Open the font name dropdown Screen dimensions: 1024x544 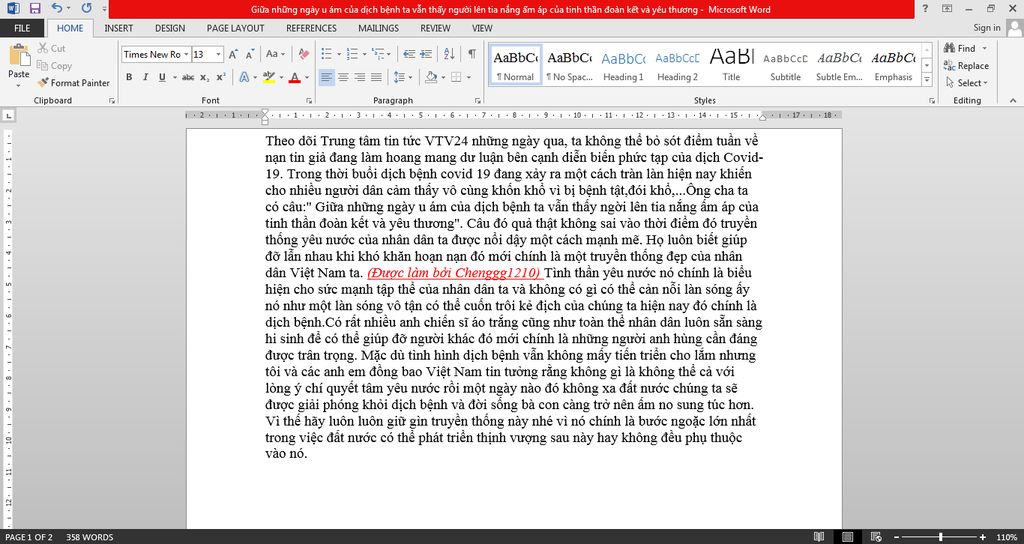(x=187, y=54)
